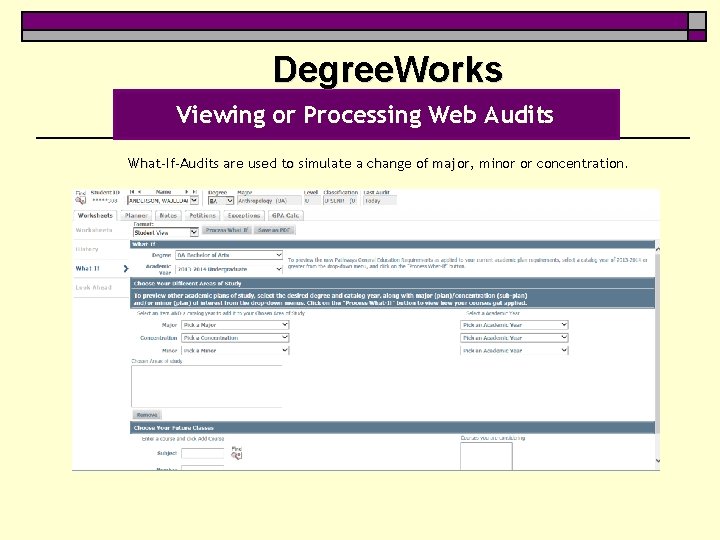720x540 pixels.
Task: Click the masked Student ID value
Action: pos(105,201)
